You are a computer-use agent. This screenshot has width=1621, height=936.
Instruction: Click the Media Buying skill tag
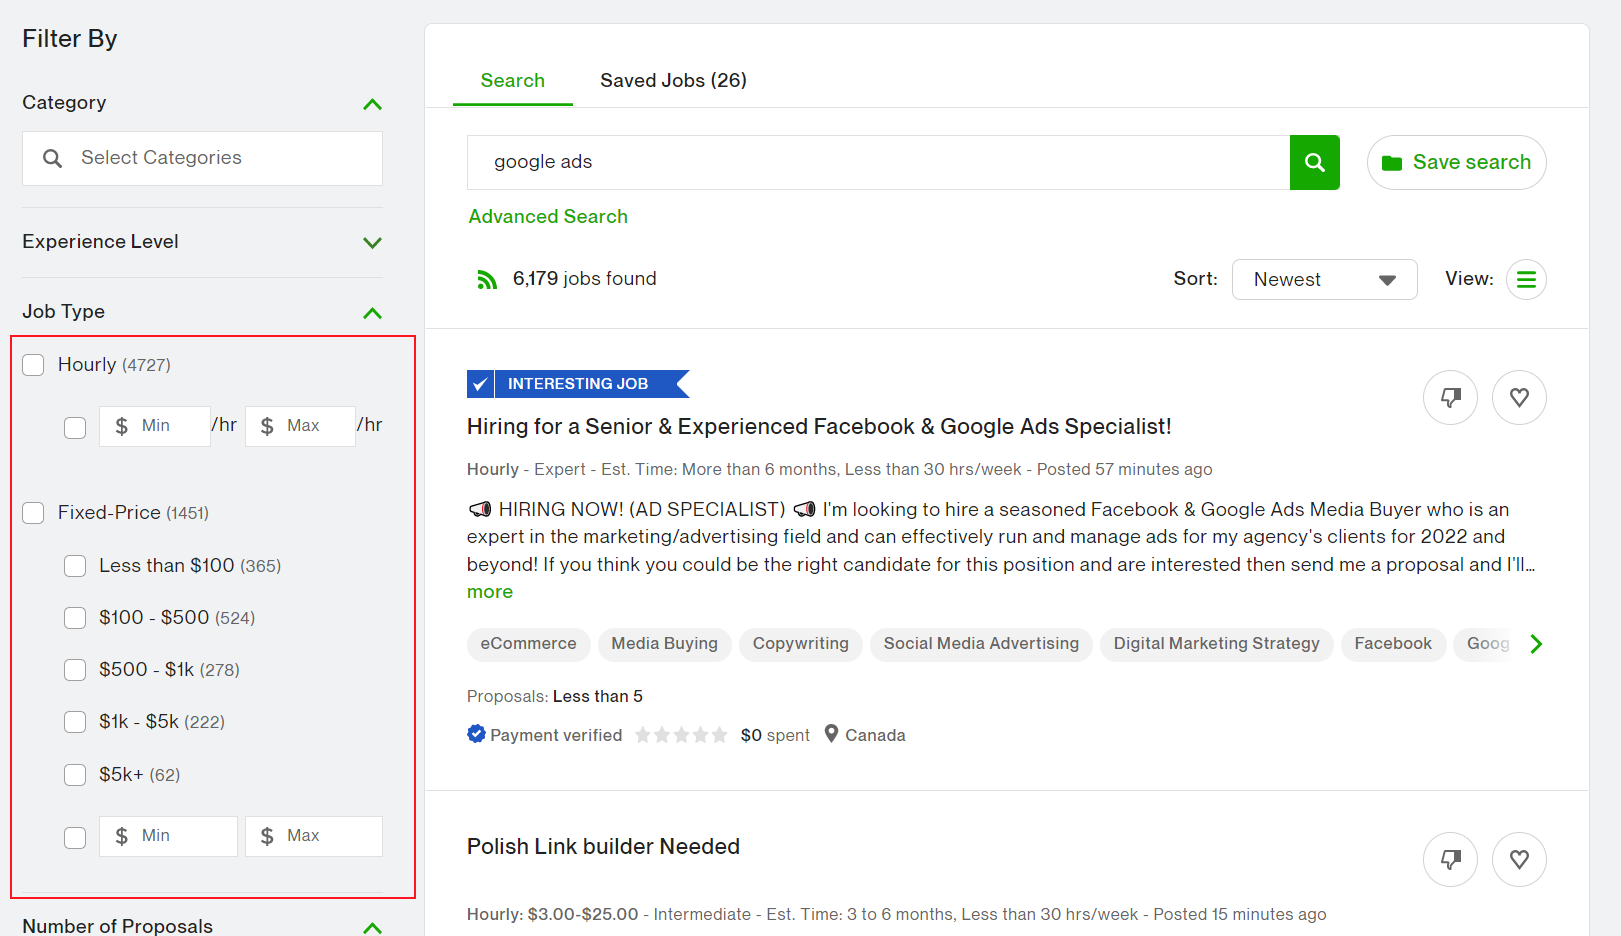pyautogui.click(x=664, y=644)
